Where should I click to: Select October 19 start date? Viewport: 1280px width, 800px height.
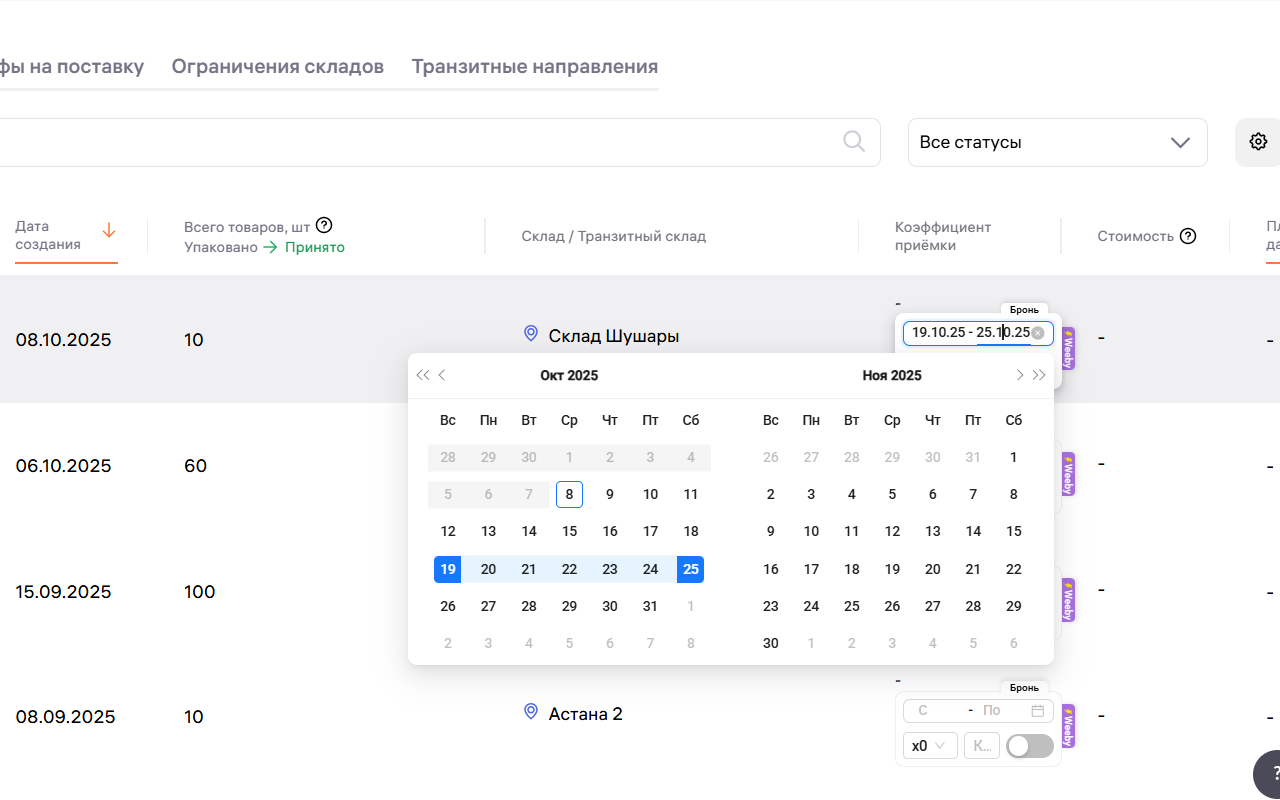pyautogui.click(x=448, y=569)
